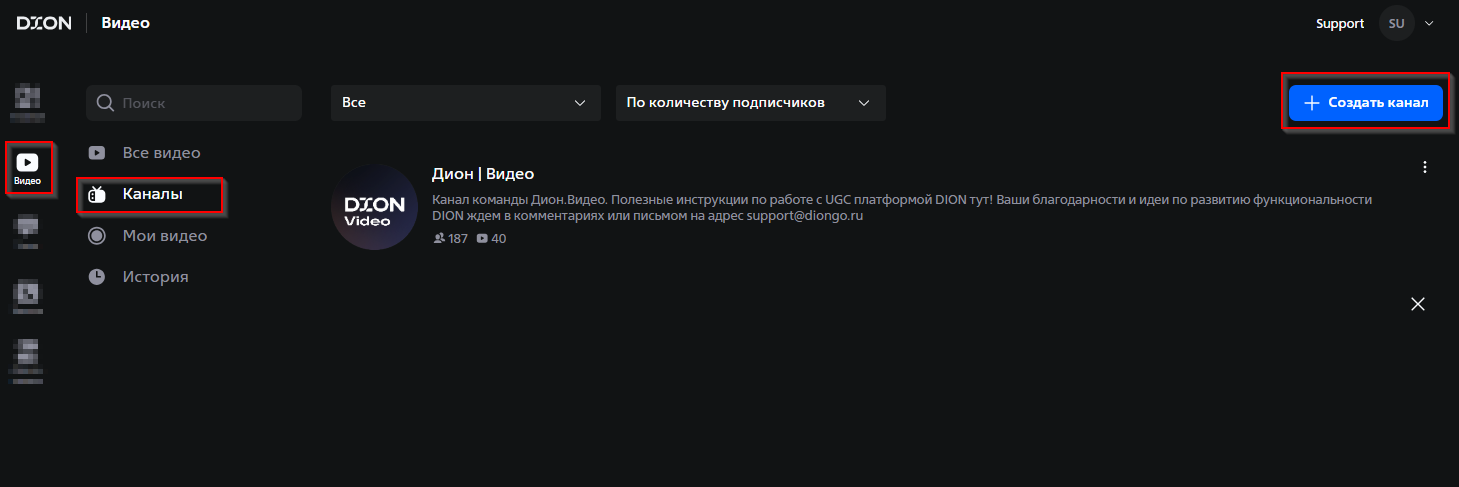The width and height of the screenshot is (1459, 487).
Task: Go to Все видео in navigation
Action: click(161, 153)
